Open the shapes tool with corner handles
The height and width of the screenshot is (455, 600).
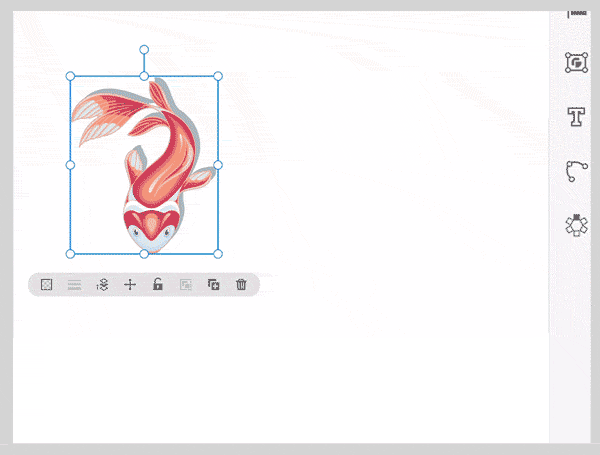point(576,63)
